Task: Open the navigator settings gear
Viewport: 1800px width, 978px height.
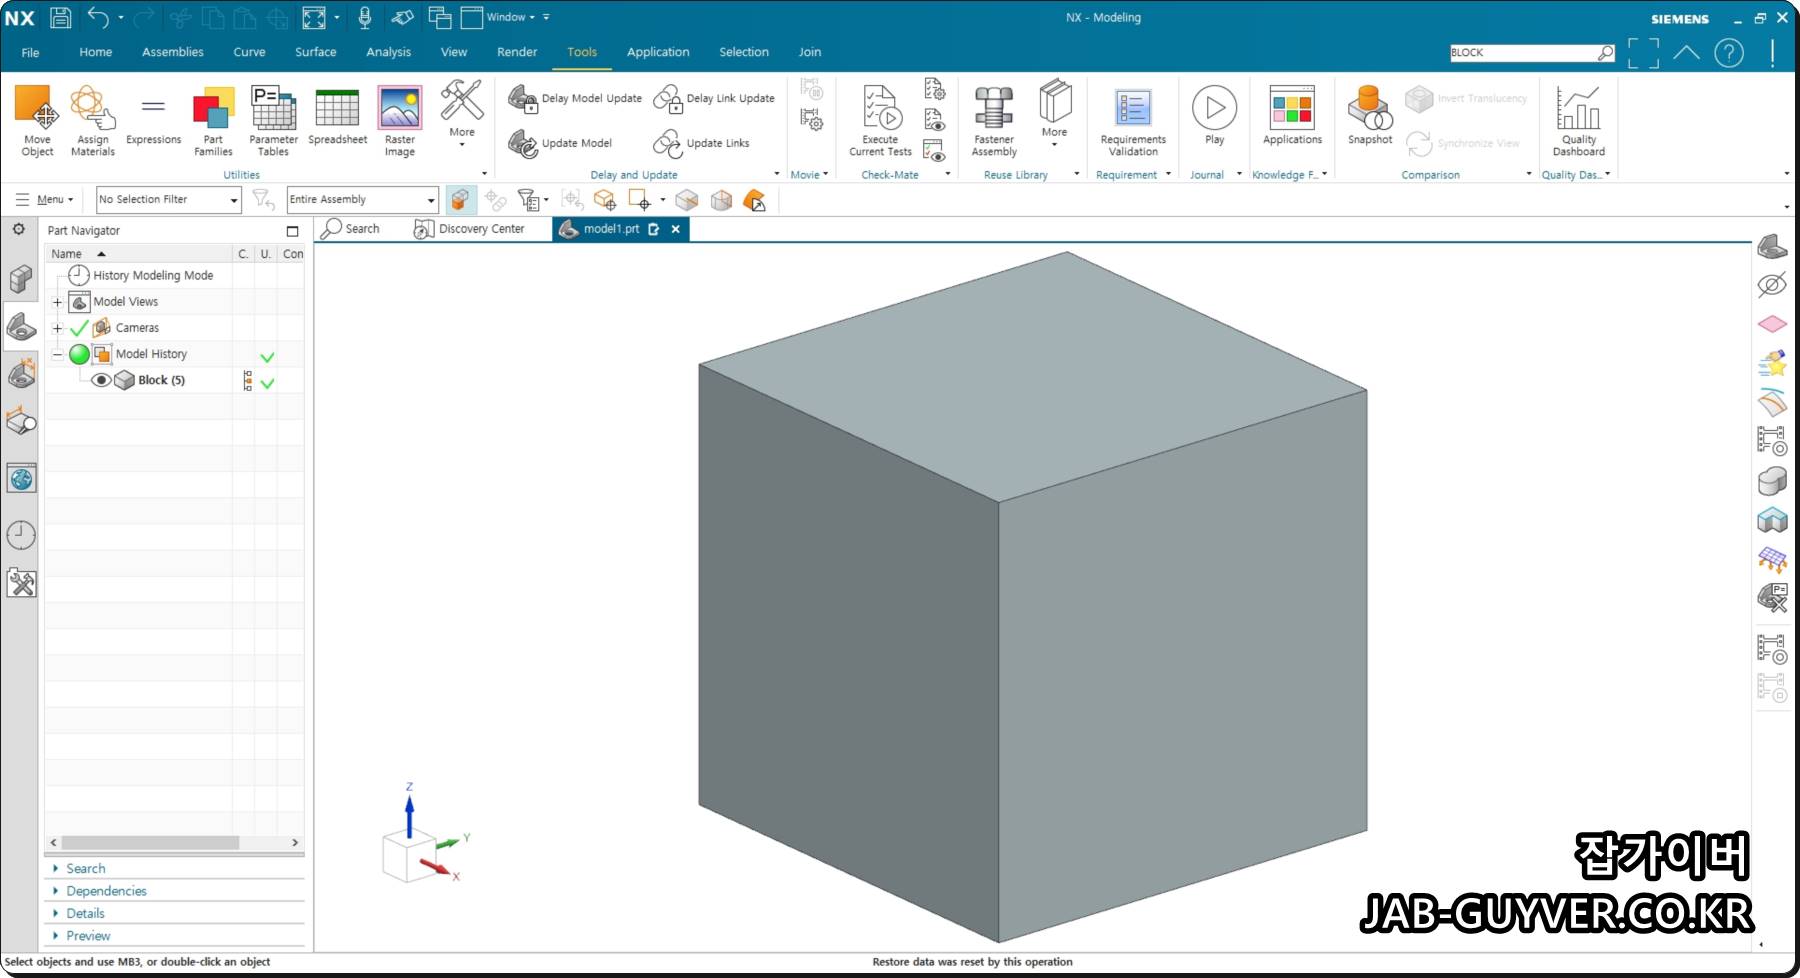Action: click(x=19, y=230)
